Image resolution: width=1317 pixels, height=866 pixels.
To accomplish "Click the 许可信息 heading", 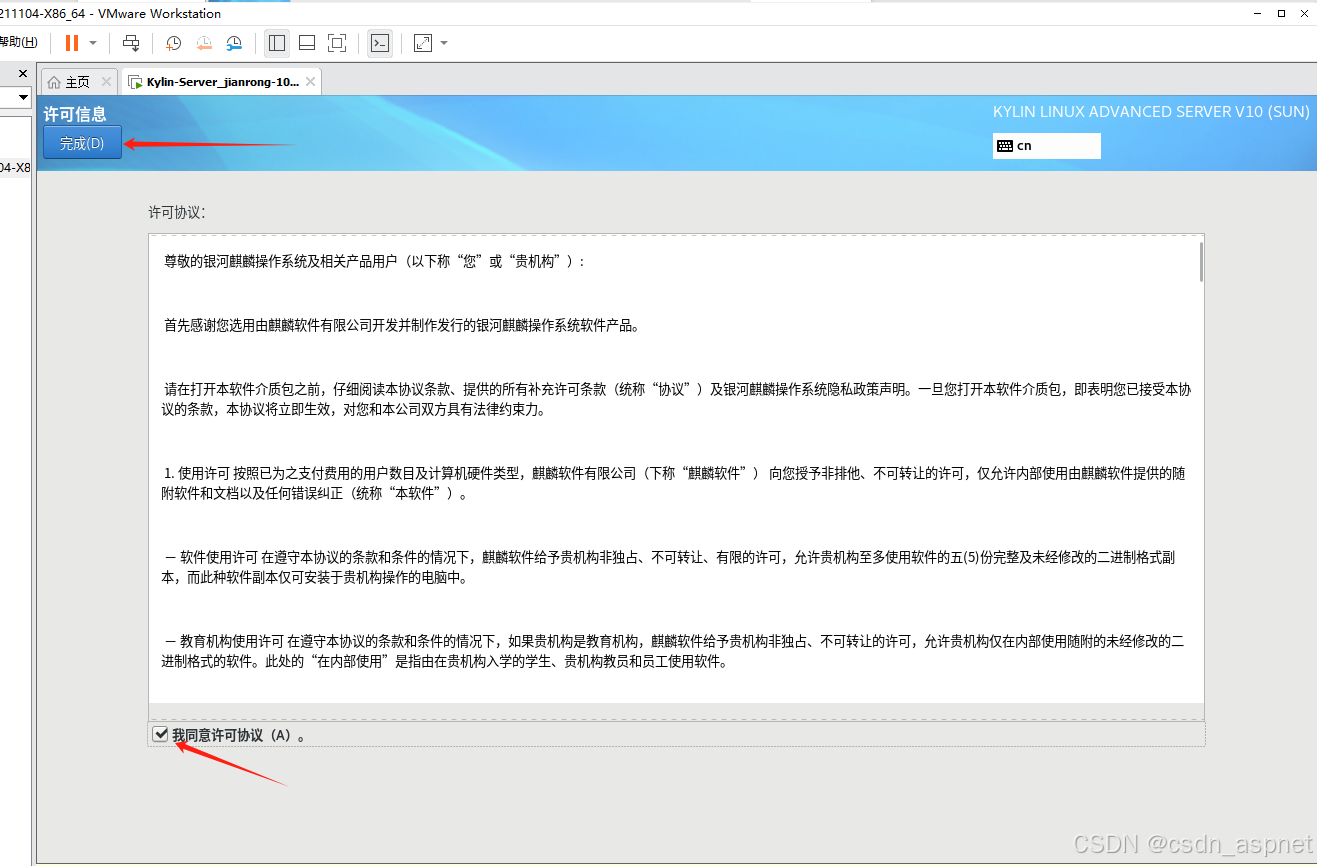I will [75, 114].
